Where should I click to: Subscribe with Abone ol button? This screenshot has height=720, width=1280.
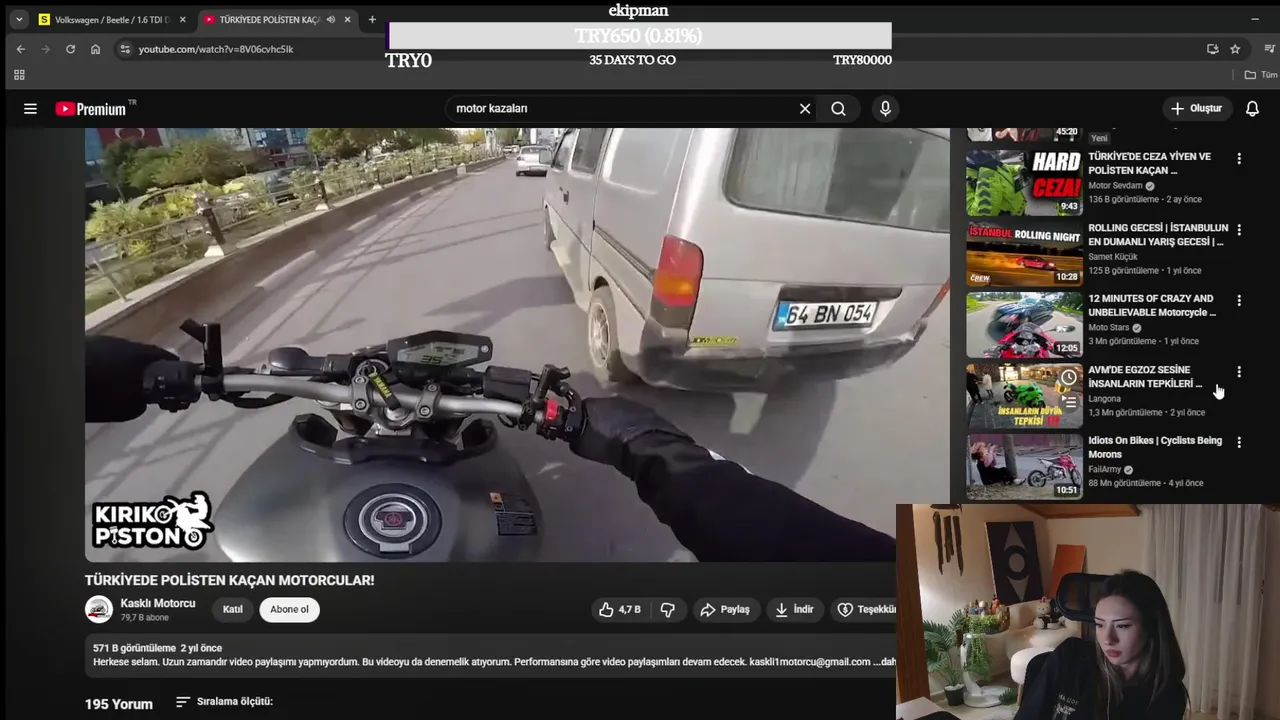(x=289, y=609)
